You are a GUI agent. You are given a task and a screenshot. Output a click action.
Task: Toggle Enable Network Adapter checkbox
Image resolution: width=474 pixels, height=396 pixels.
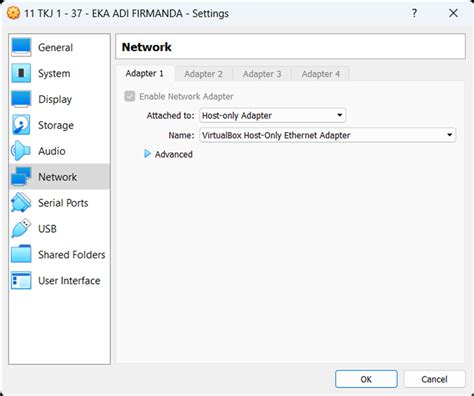coord(130,96)
